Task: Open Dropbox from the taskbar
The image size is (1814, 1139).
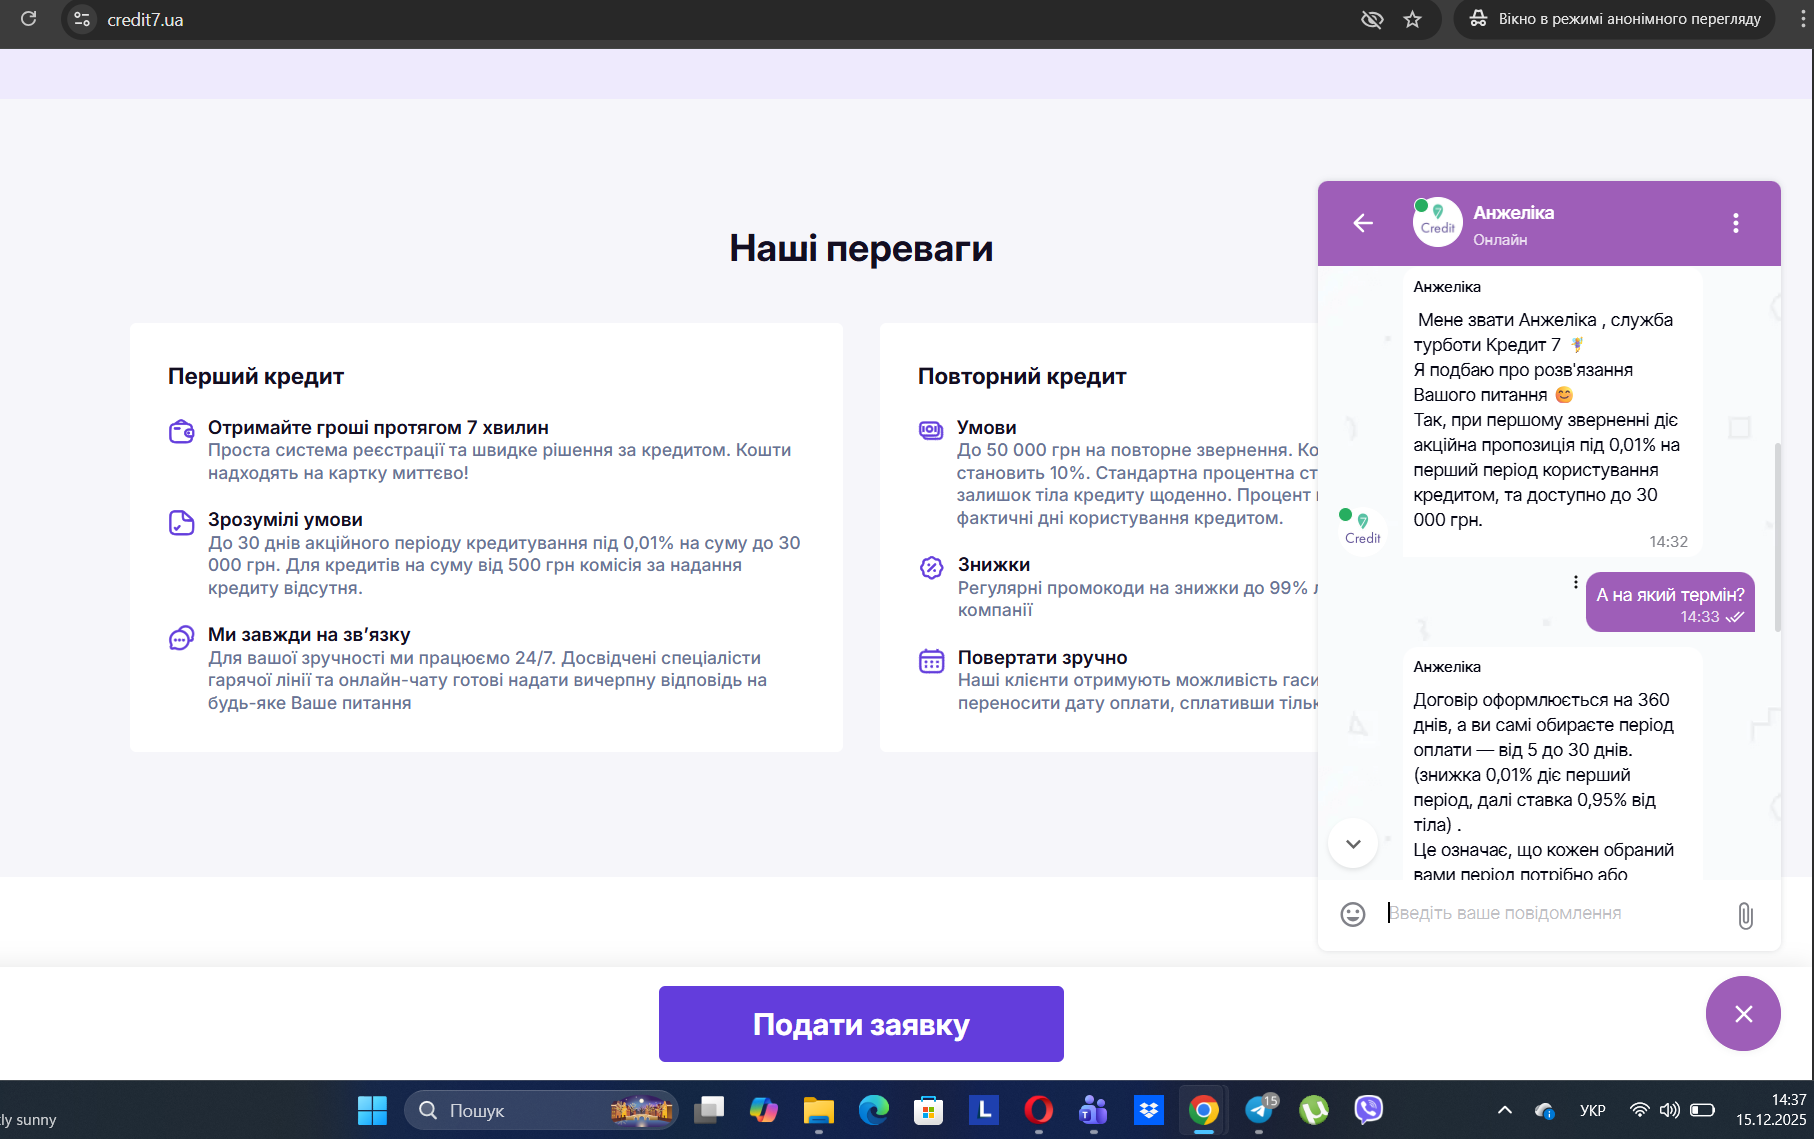Action: pos(1149,1110)
